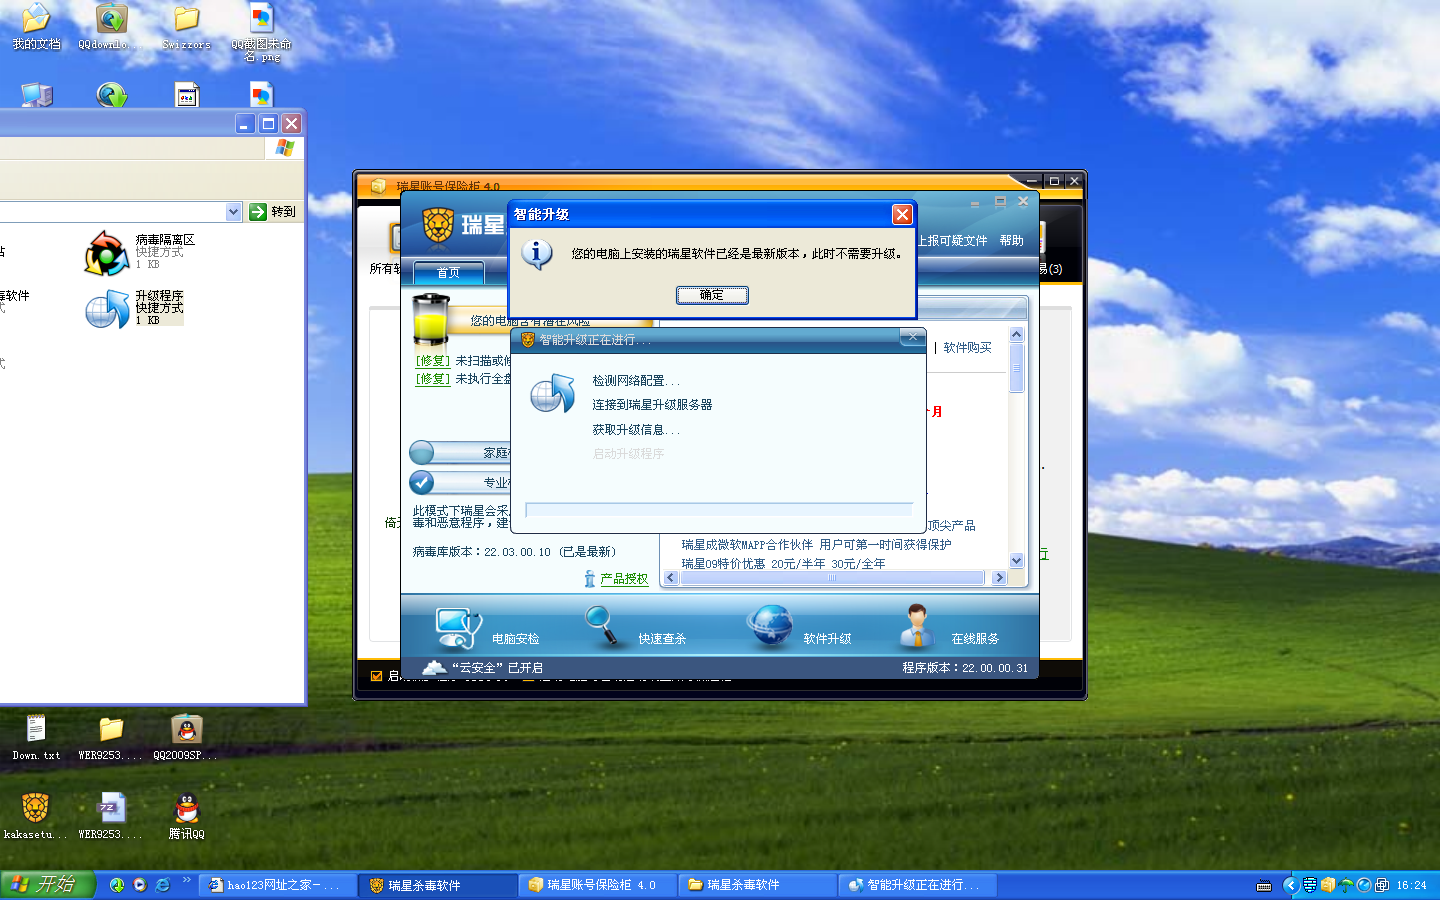Open the 帮助 menu

coord(1012,241)
